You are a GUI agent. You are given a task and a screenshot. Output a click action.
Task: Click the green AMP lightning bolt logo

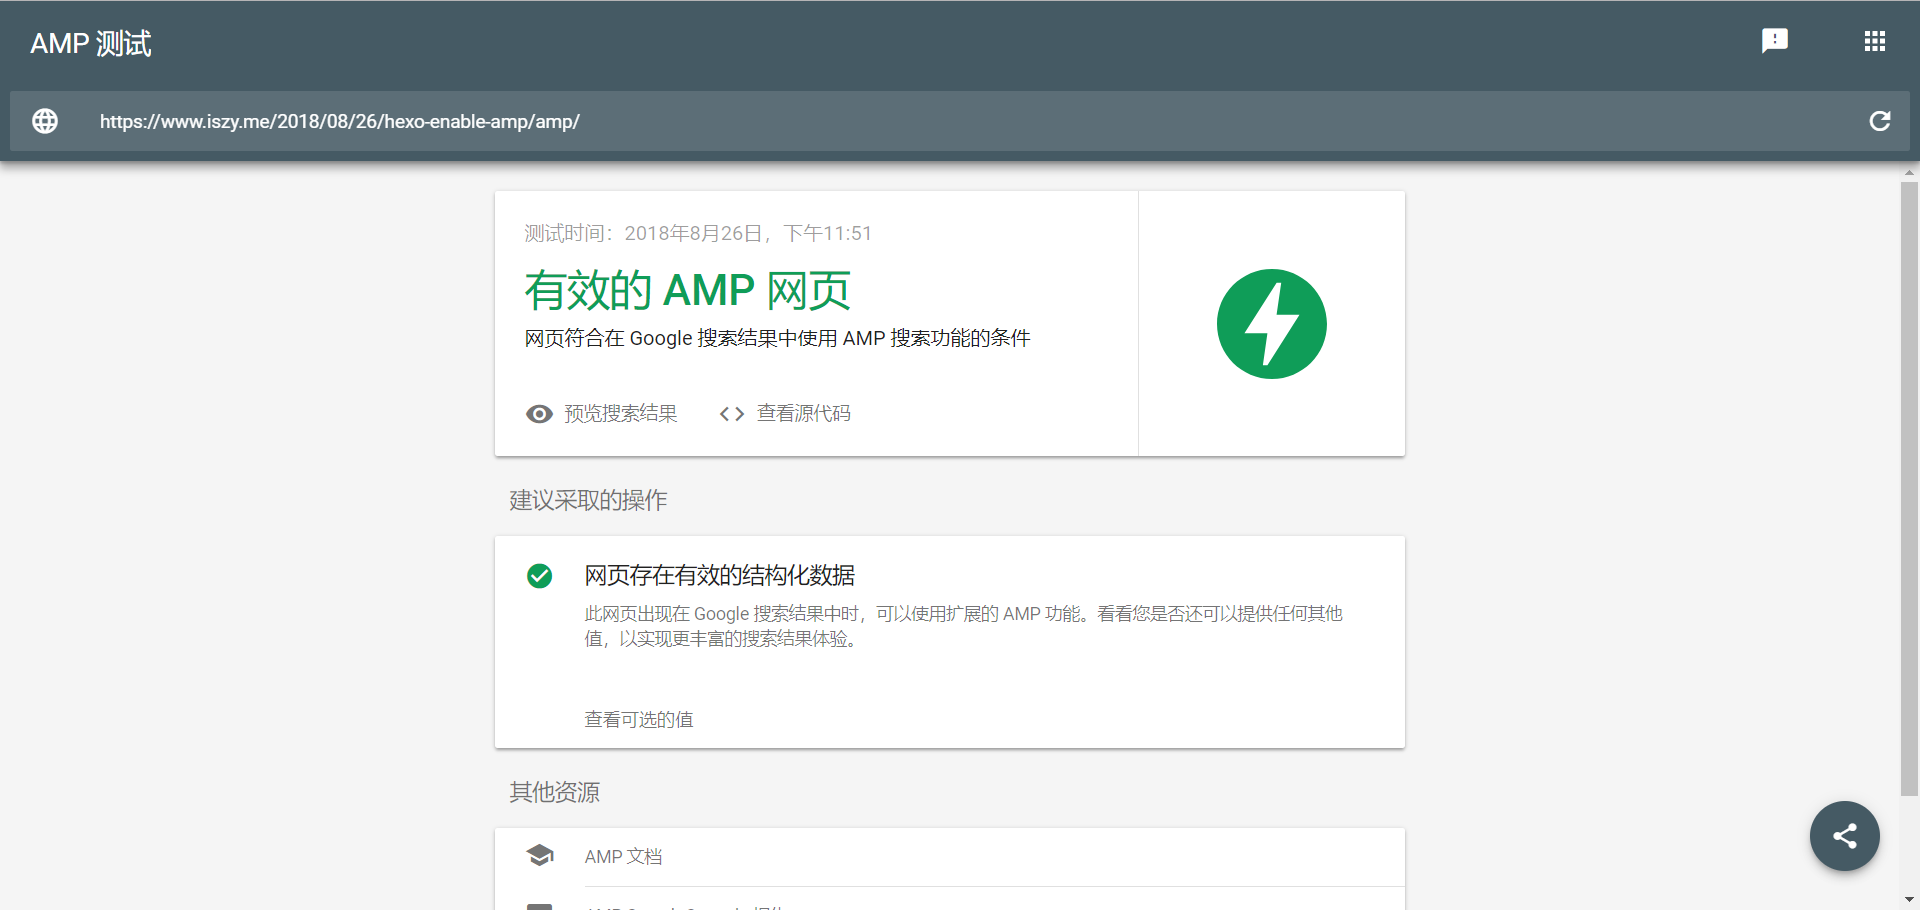coord(1271,324)
